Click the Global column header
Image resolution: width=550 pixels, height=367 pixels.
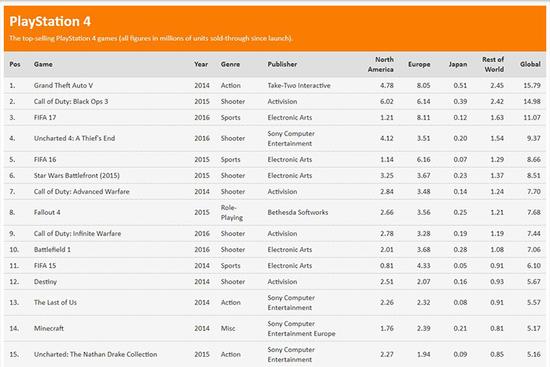pyautogui.click(x=530, y=64)
